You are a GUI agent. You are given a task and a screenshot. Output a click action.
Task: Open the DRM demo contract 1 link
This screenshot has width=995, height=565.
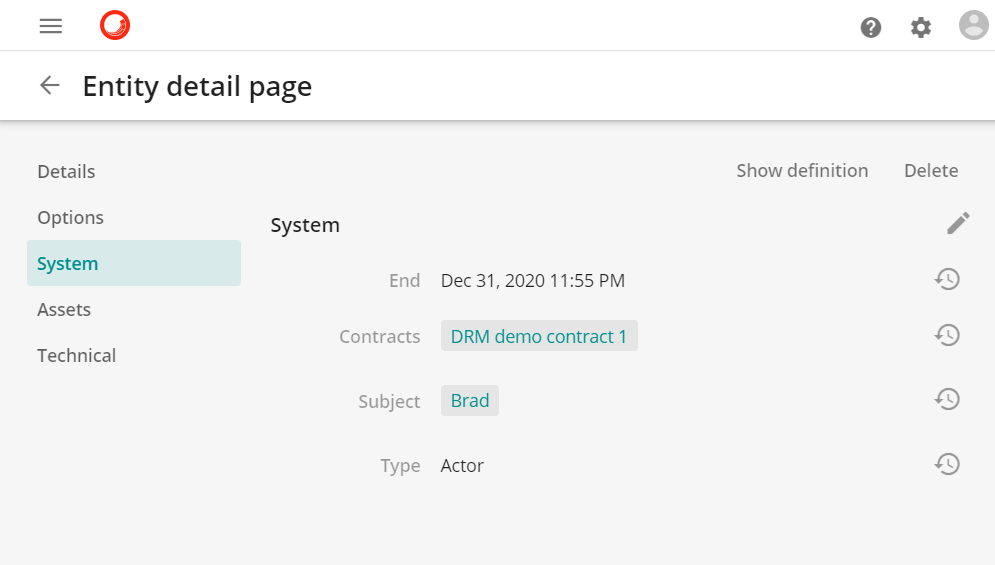tap(539, 337)
